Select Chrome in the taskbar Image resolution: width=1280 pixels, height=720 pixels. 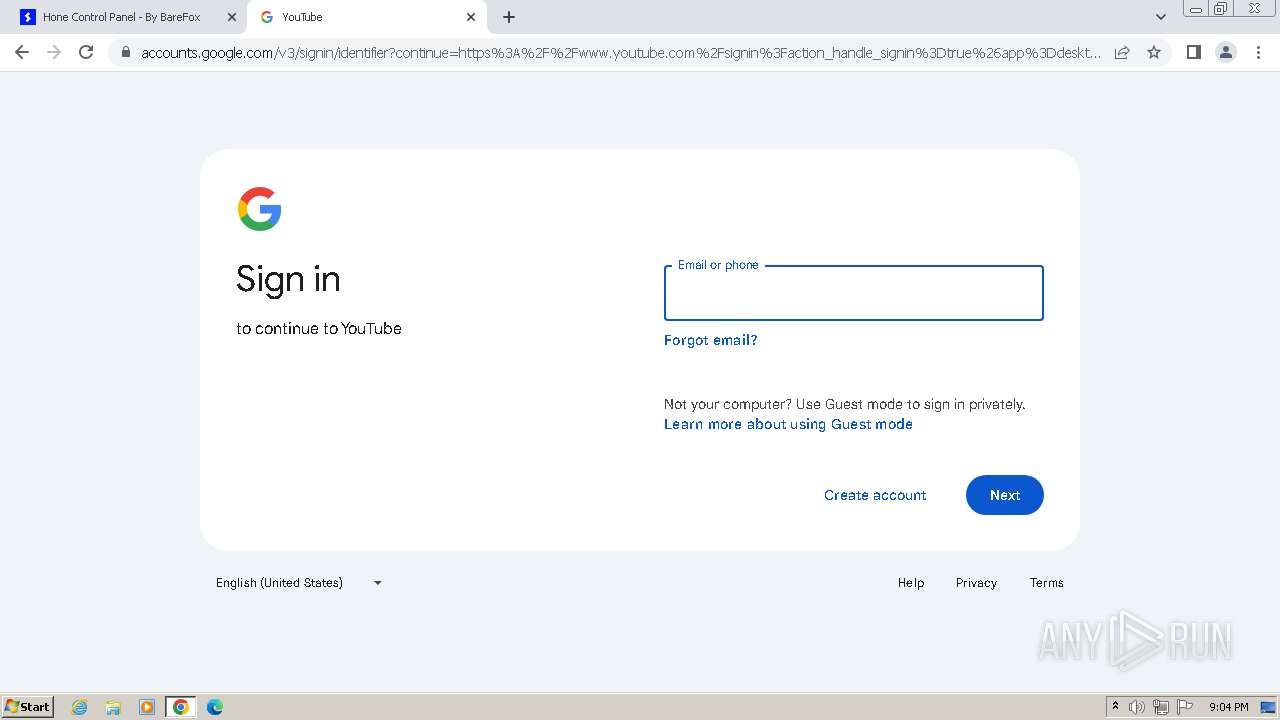tap(181, 707)
